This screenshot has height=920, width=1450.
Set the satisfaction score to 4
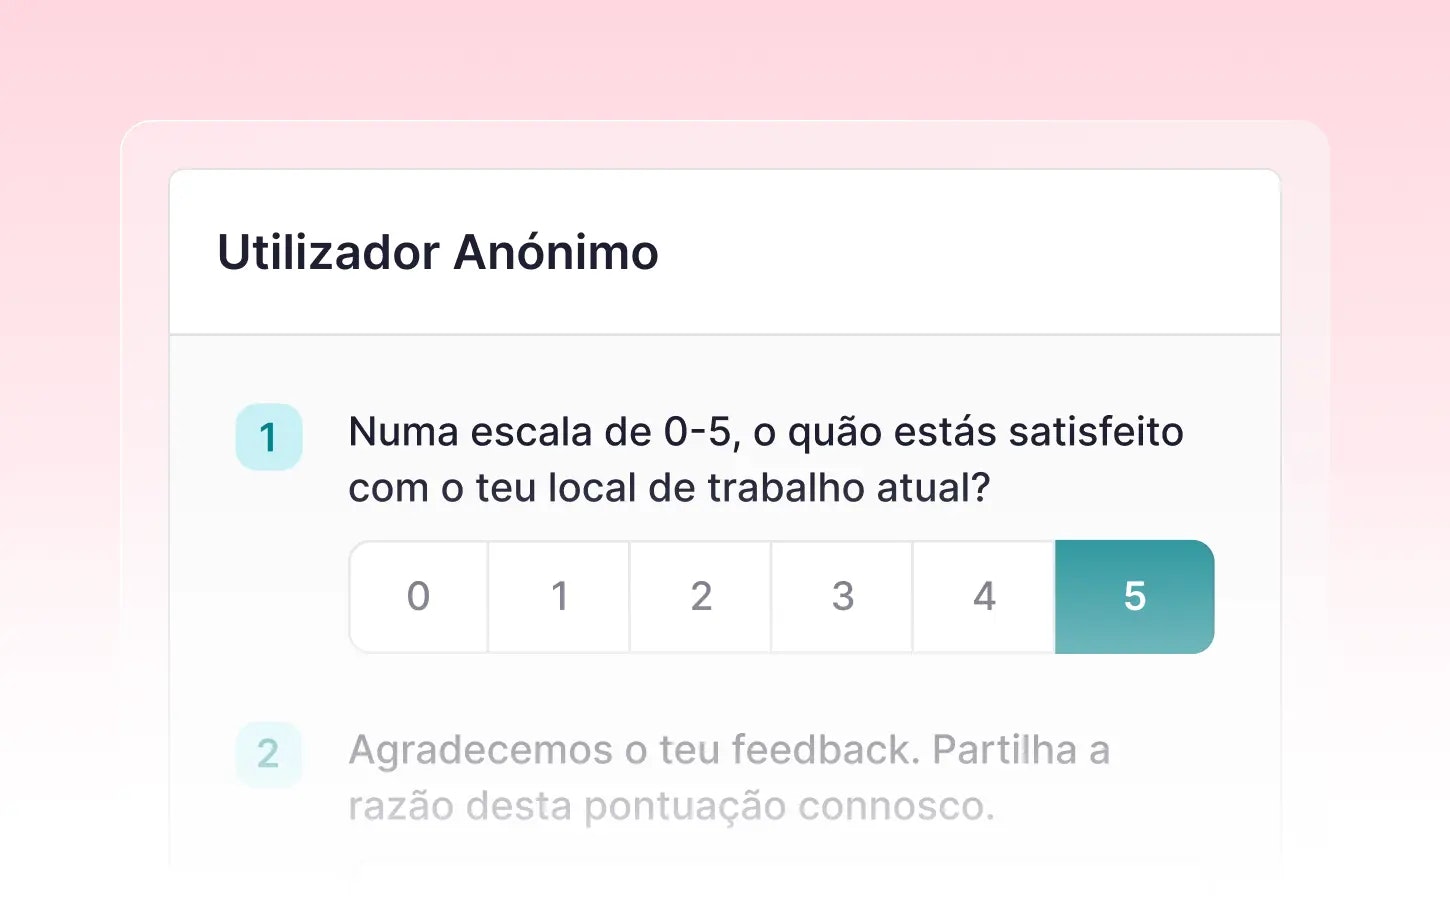click(x=984, y=597)
